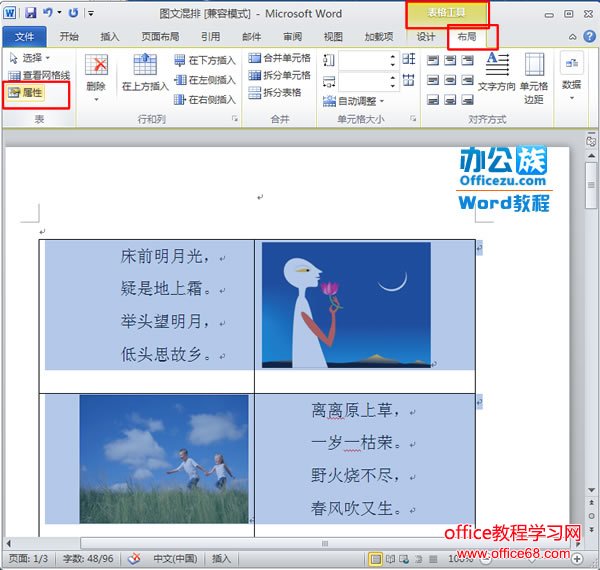Click 文字方向 text direction button
Image resolution: width=600 pixels, height=570 pixels.
click(497, 73)
